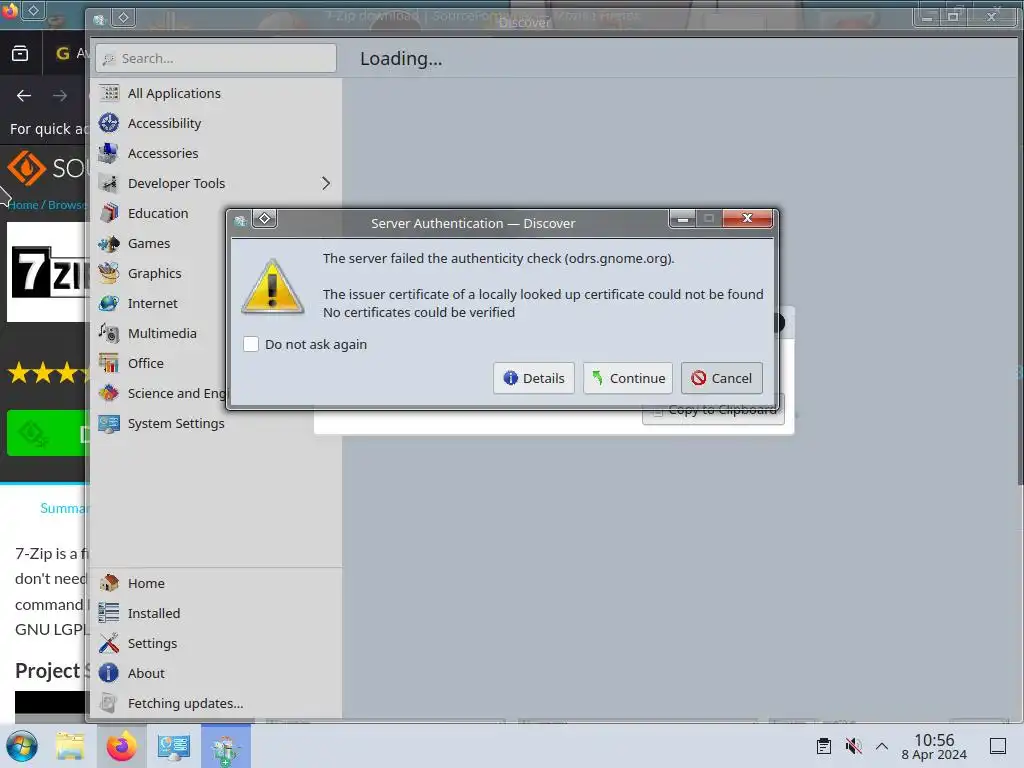The image size is (1024, 768).
Task: Open Firefox tab overview icon
Action: (x=20, y=53)
